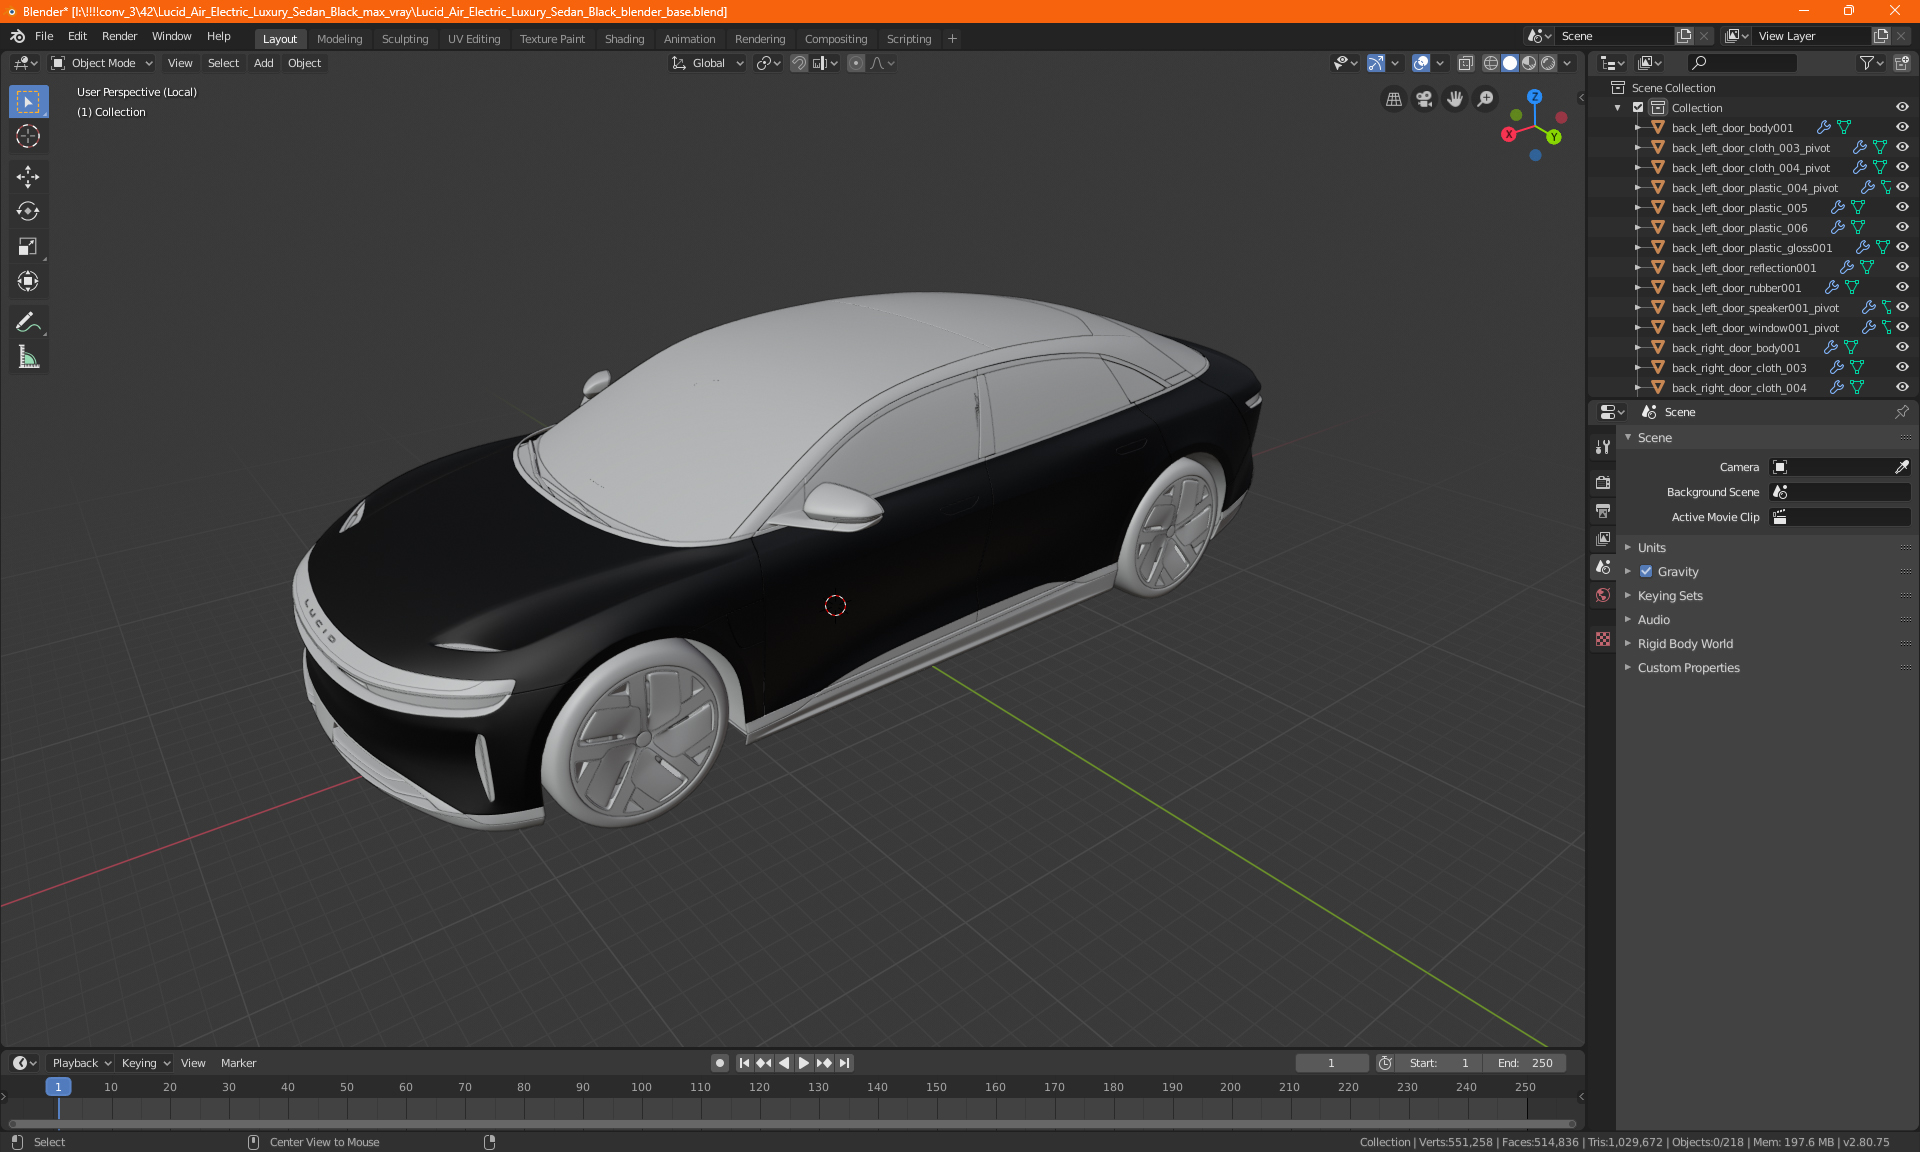This screenshot has height=1152, width=1920.
Task: Expand the Units panel
Action: point(1651,548)
